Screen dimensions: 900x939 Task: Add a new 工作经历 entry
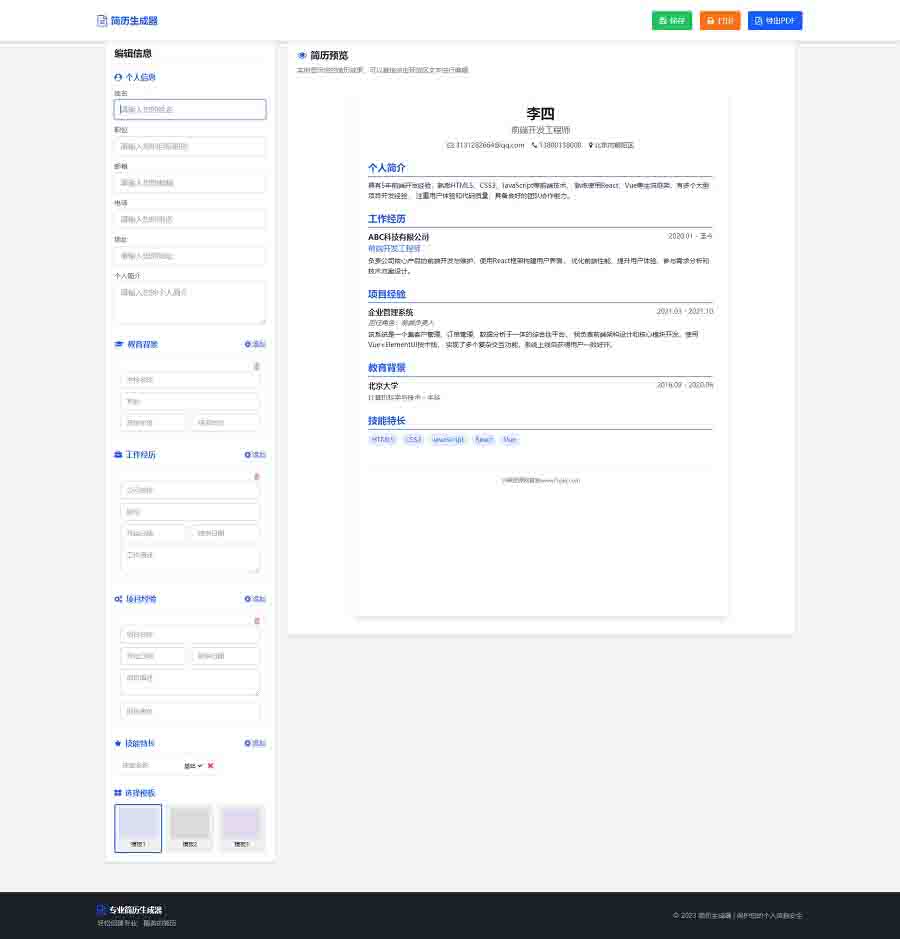click(x=255, y=455)
